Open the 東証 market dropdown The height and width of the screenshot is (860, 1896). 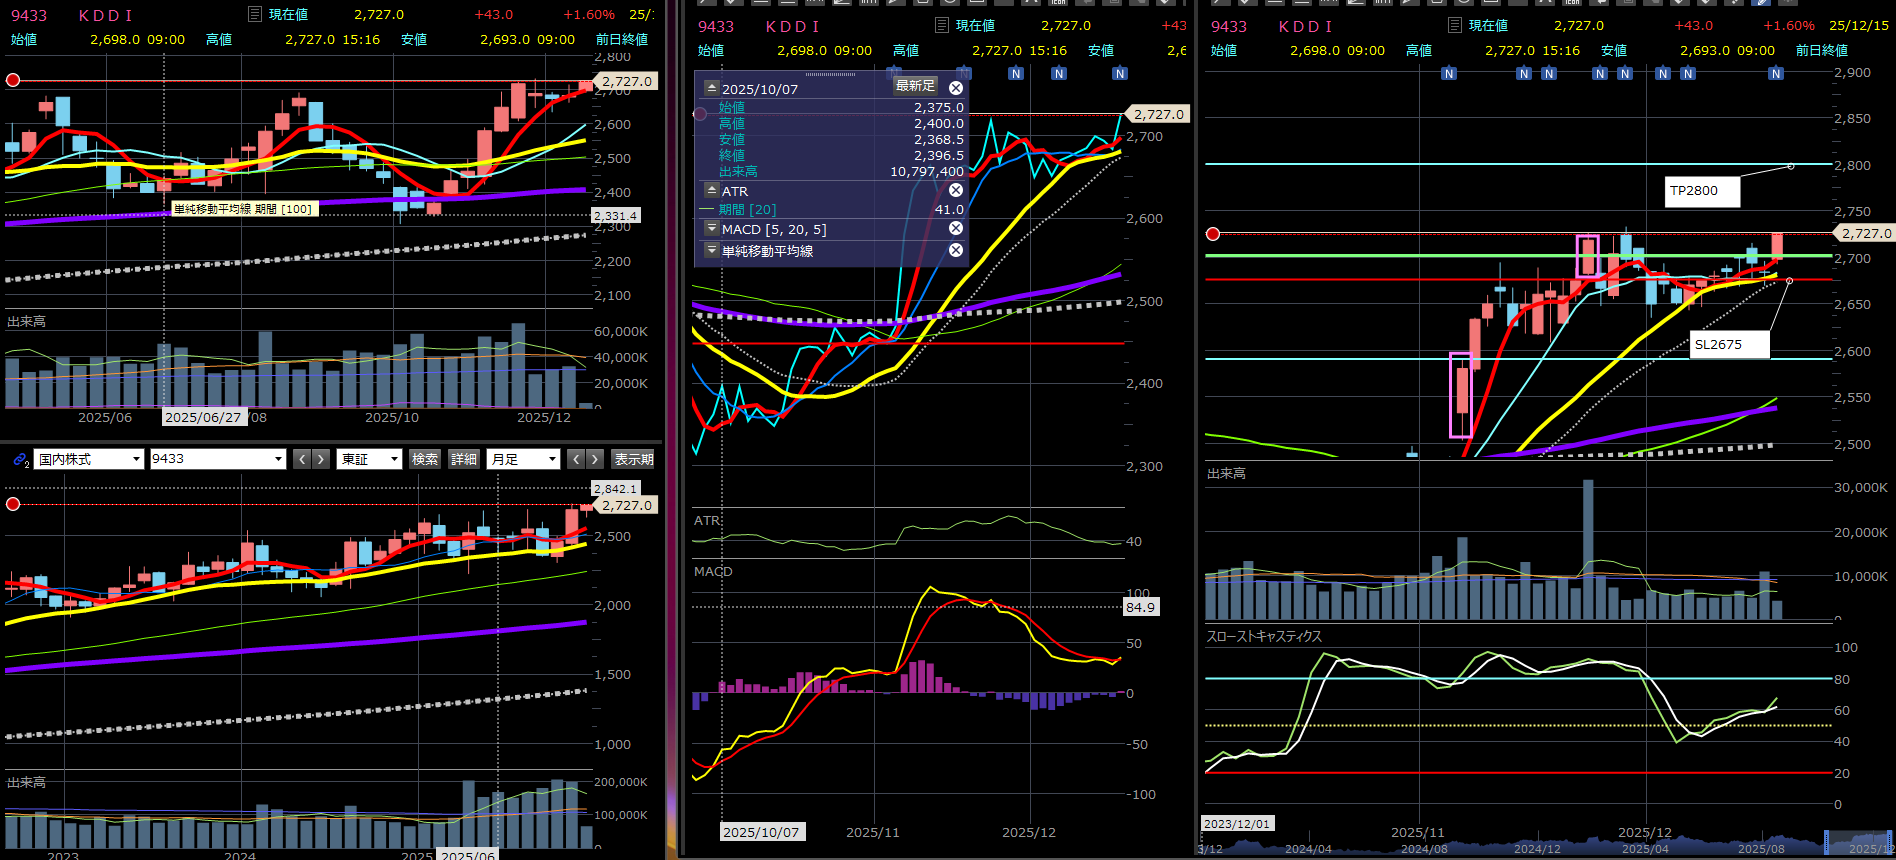(369, 459)
